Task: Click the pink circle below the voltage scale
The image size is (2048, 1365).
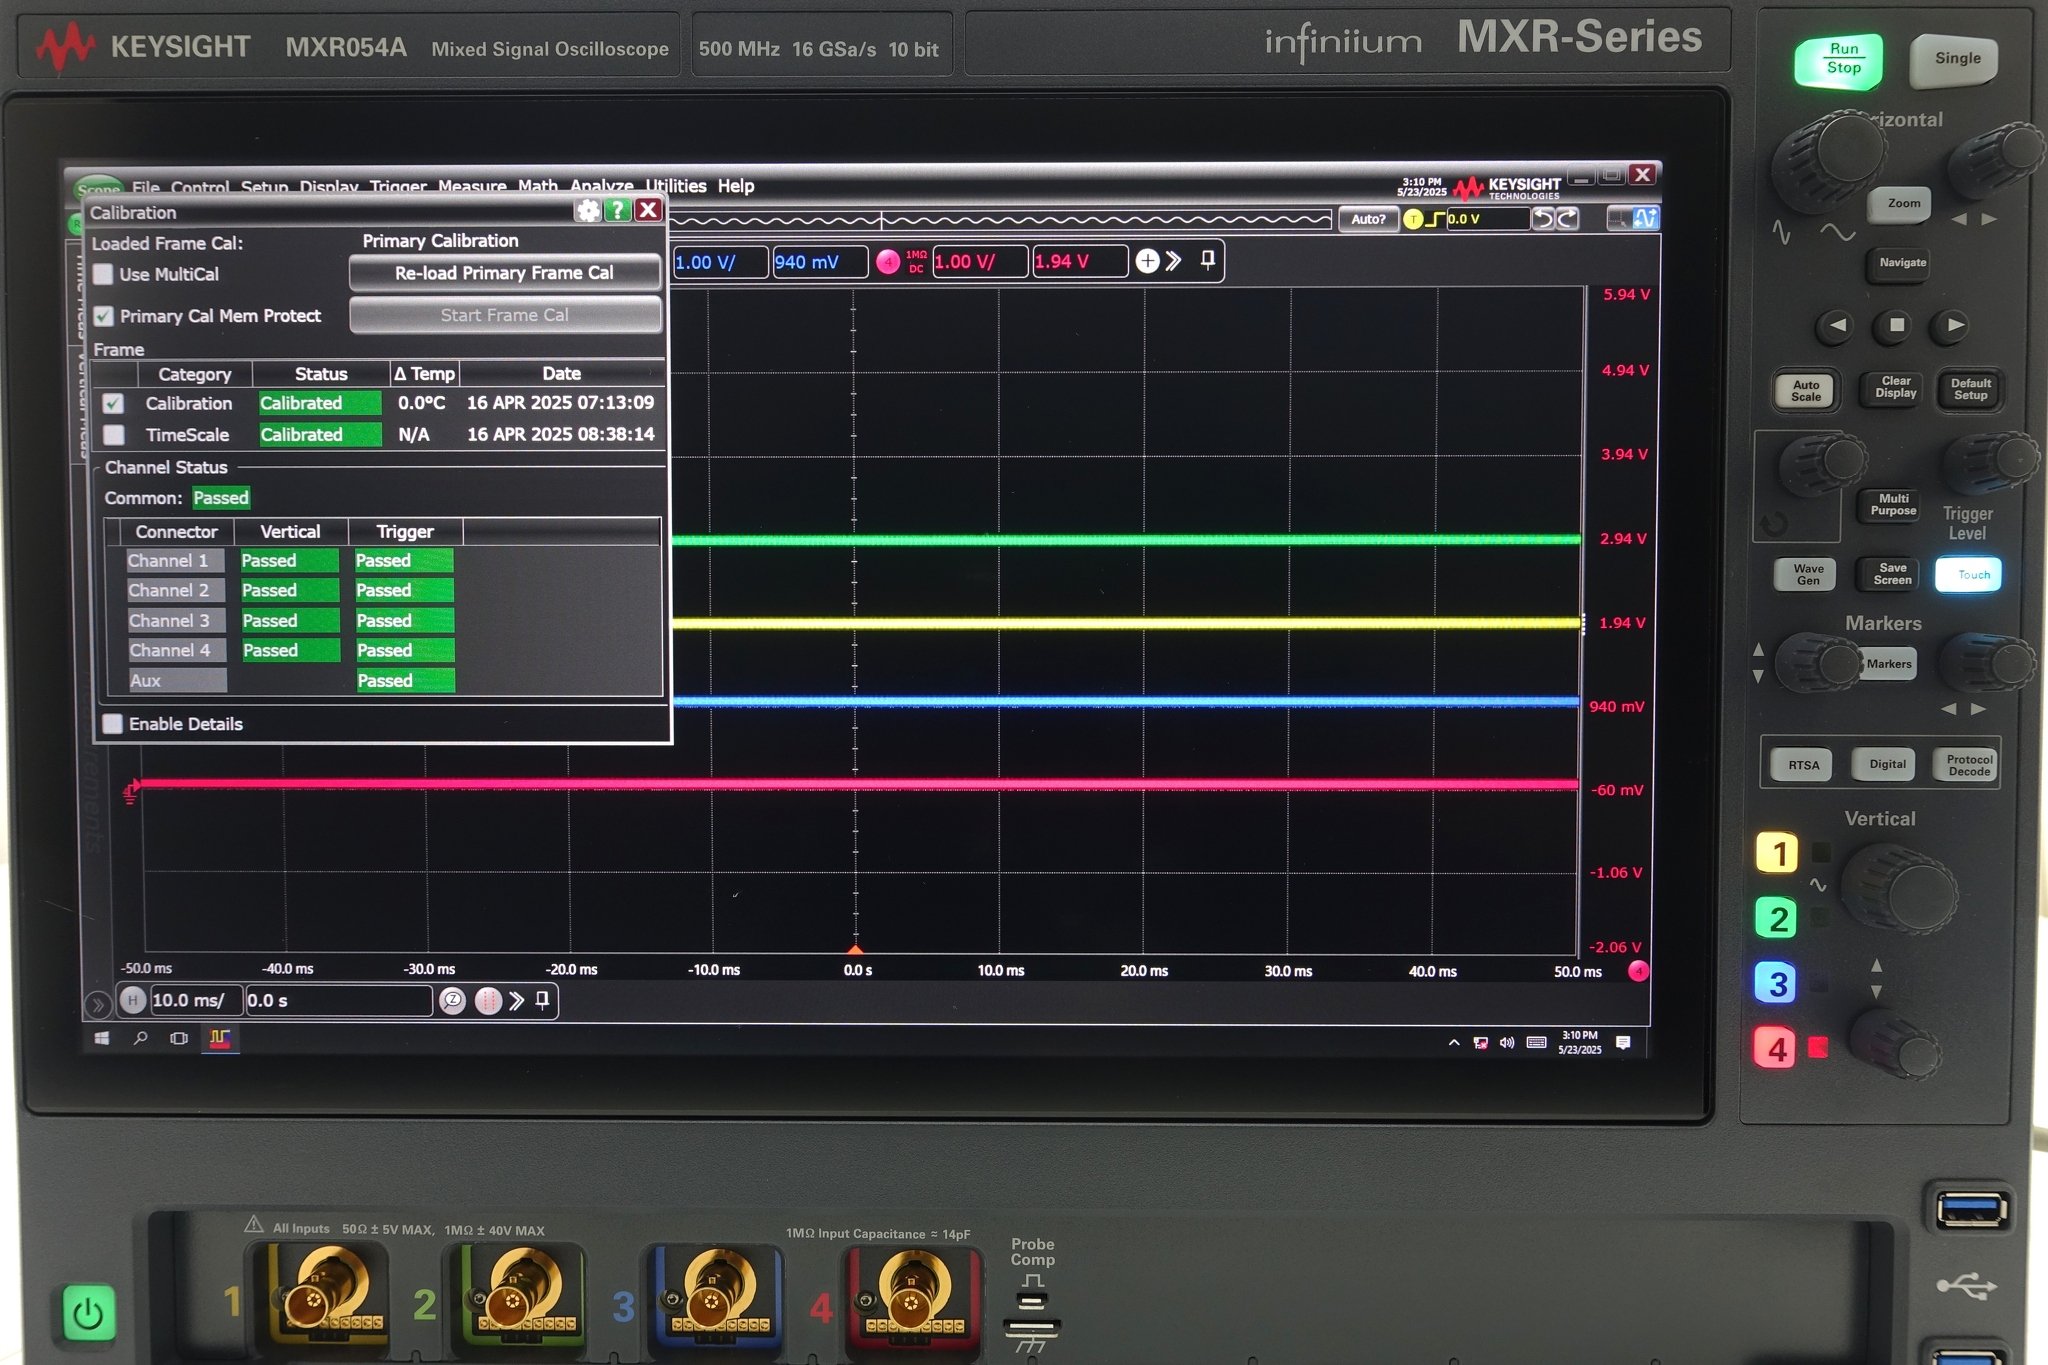Action: click(x=1638, y=970)
